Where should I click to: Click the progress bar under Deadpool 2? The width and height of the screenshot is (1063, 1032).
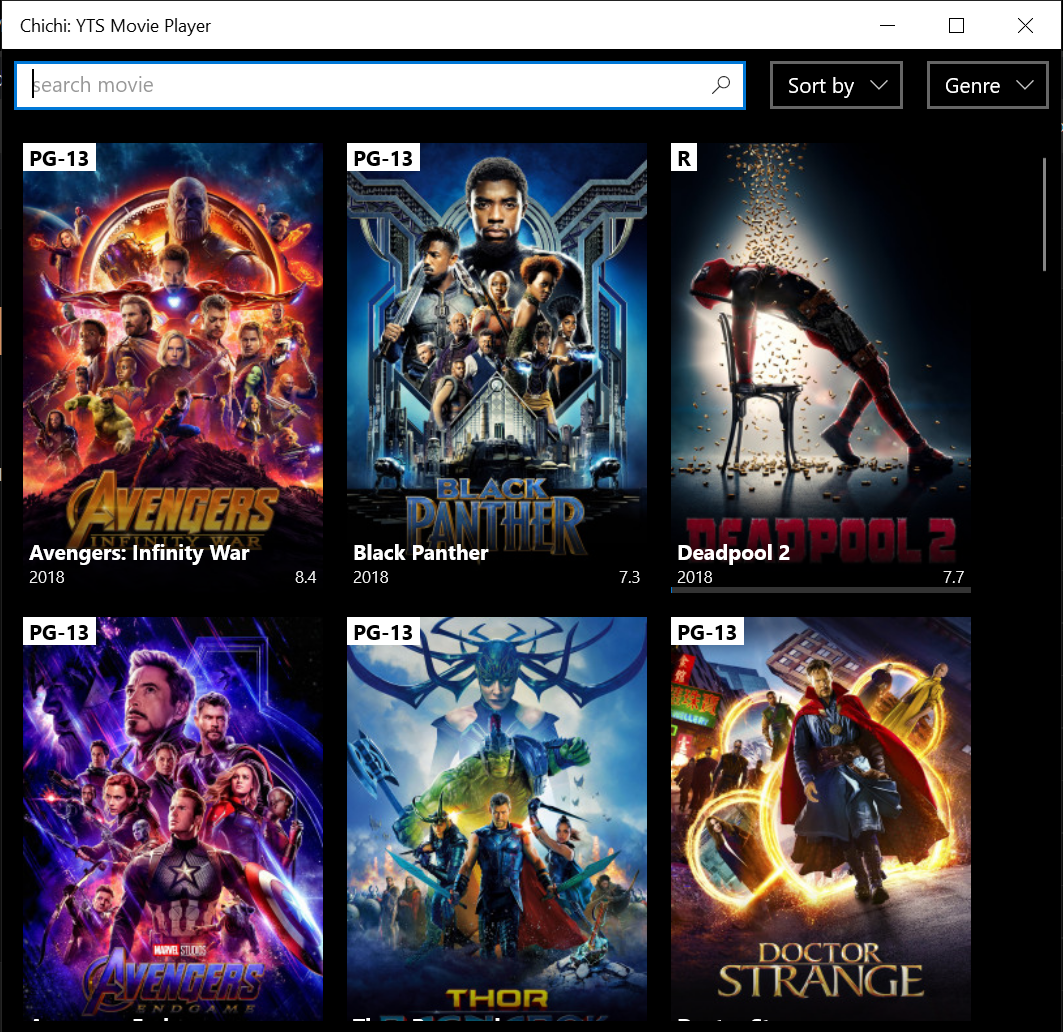tap(821, 590)
